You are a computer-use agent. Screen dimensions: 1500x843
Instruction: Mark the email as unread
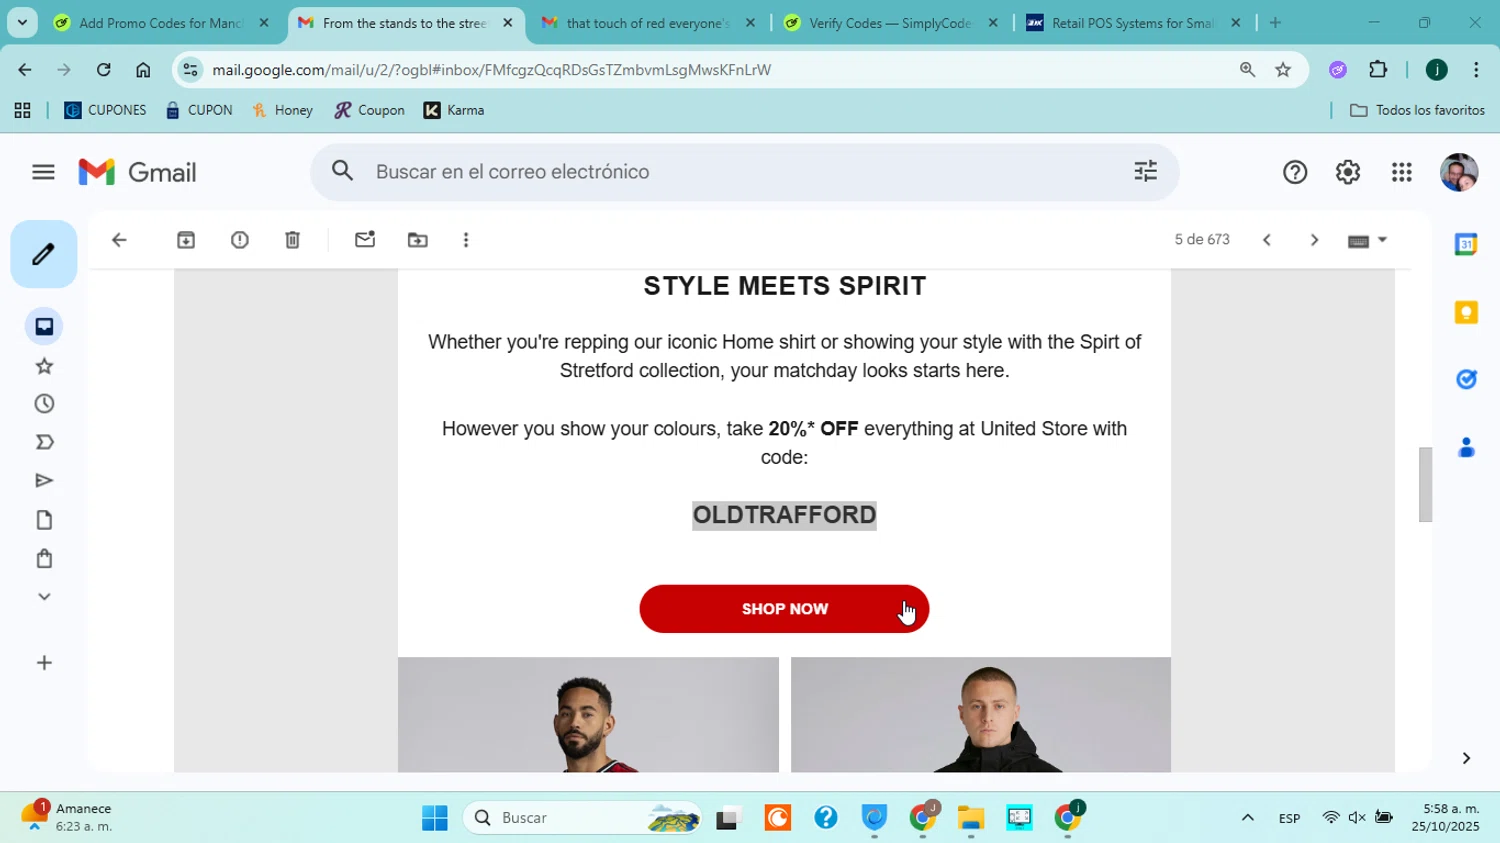(365, 240)
